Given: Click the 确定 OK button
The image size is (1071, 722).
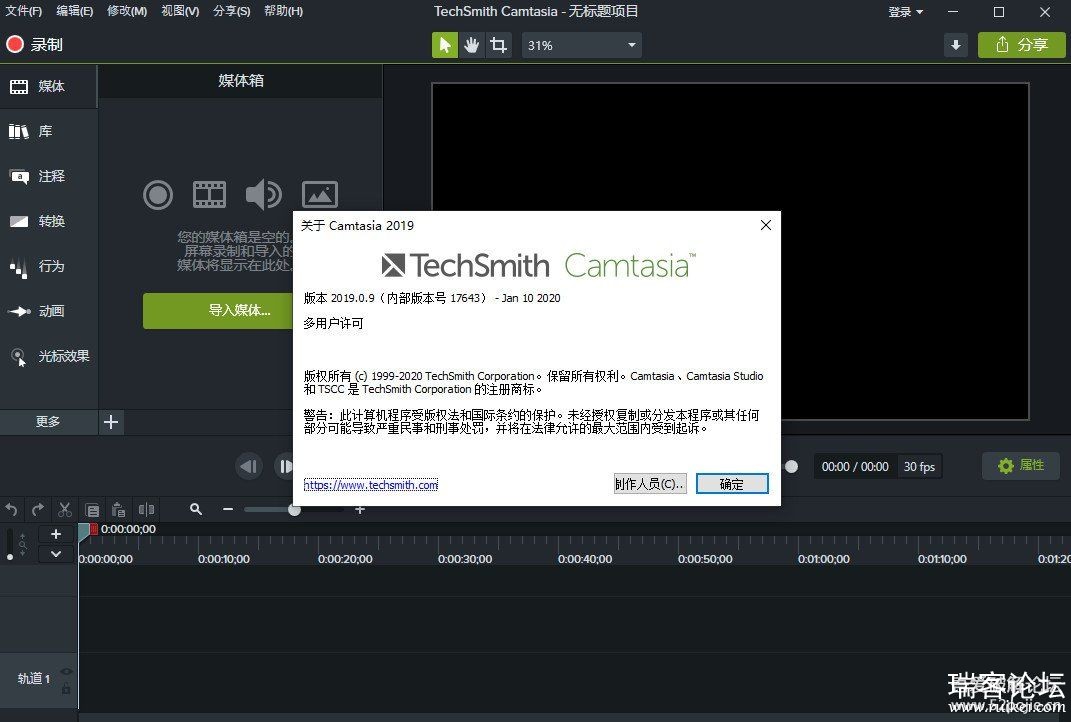Looking at the screenshot, I should pyautogui.click(x=732, y=484).
